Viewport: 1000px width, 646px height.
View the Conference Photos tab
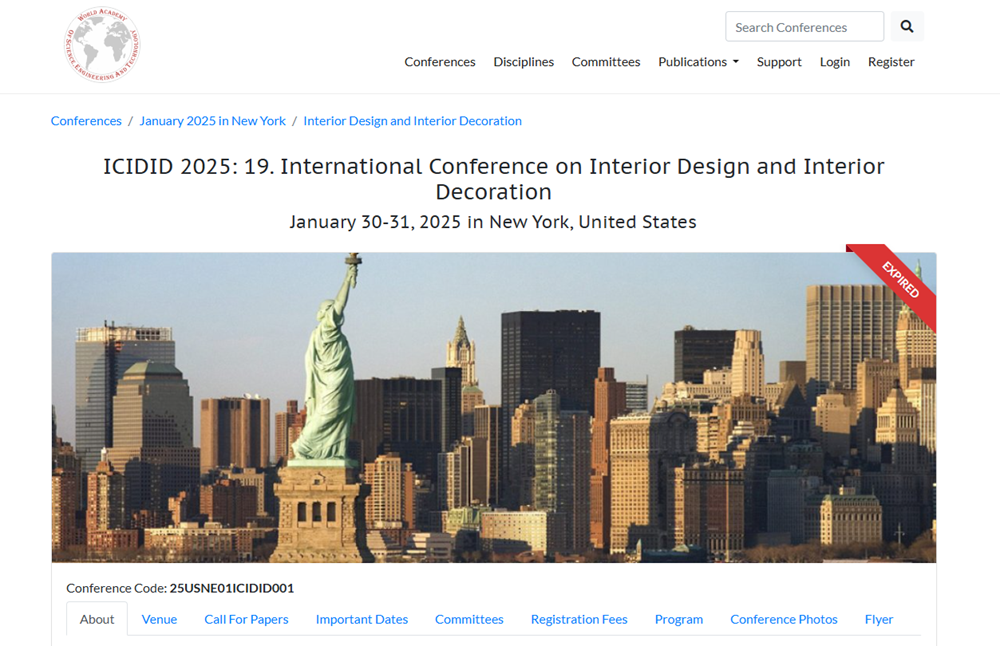click(783, 619)
